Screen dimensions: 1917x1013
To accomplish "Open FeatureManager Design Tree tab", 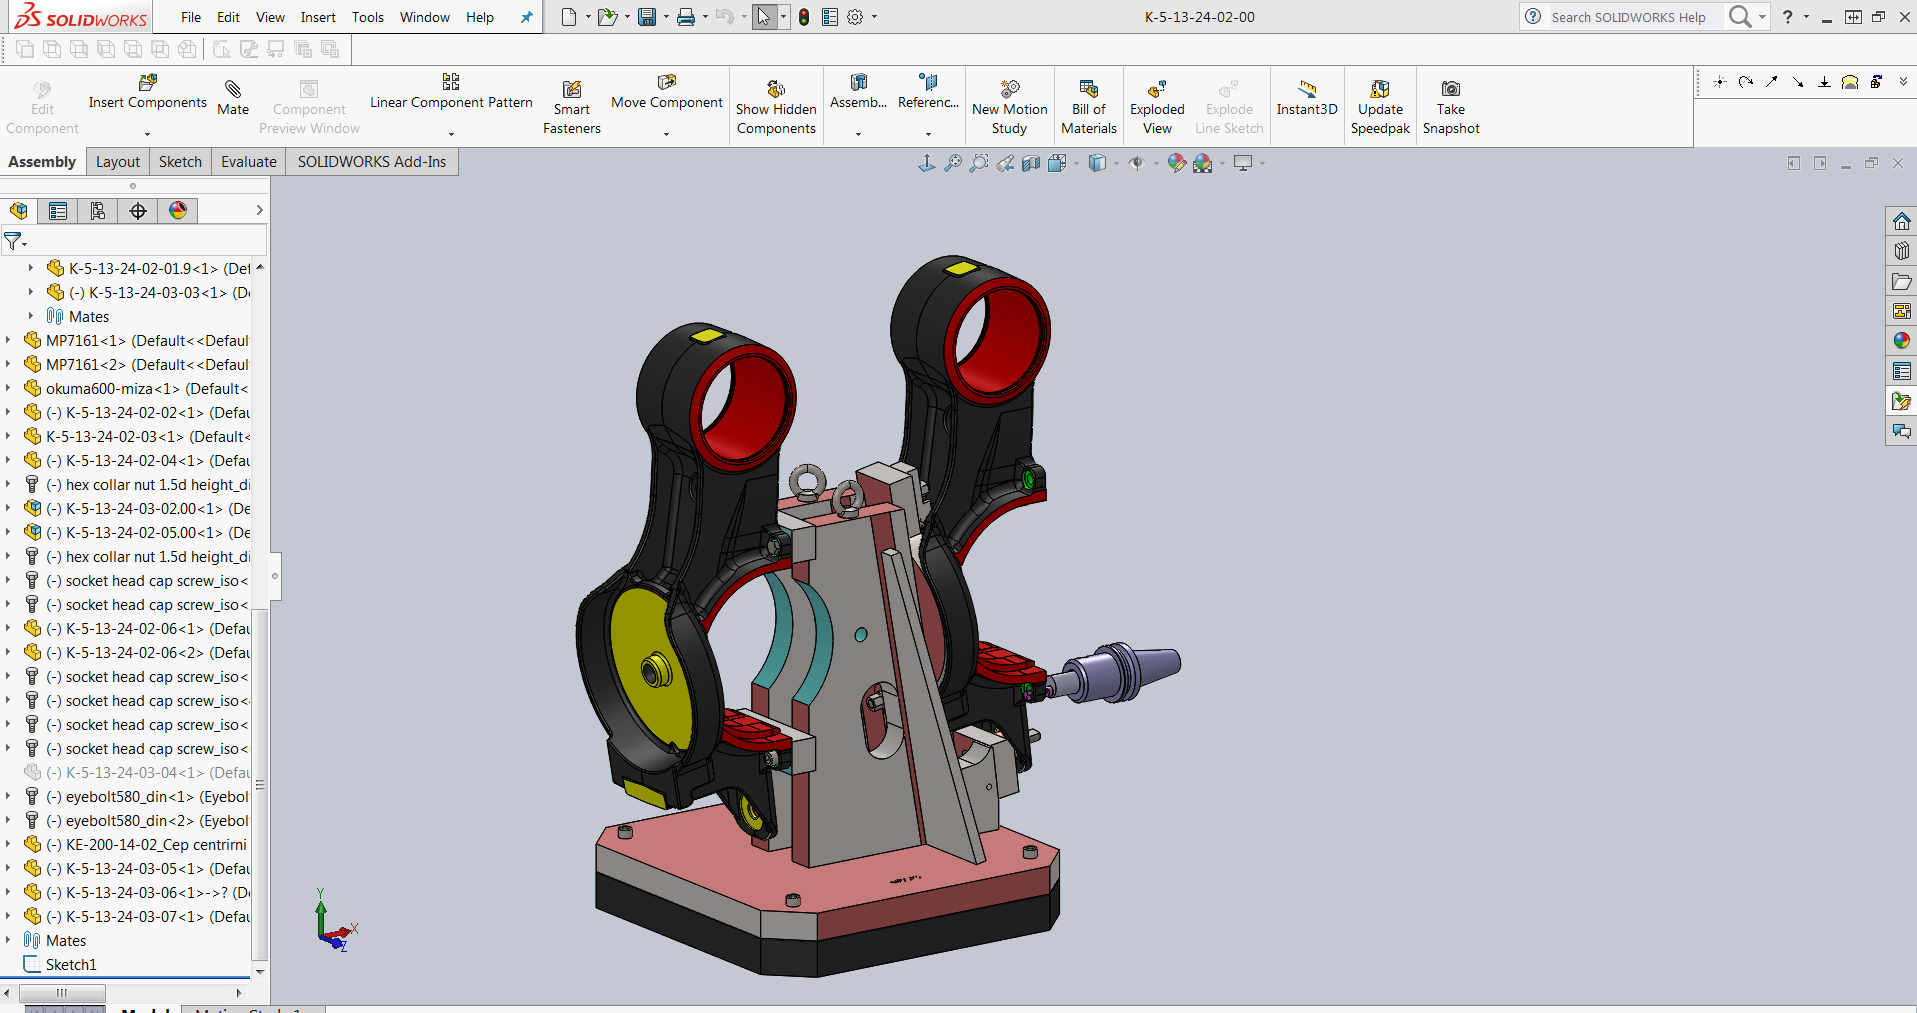I will (x=19, y=211).
